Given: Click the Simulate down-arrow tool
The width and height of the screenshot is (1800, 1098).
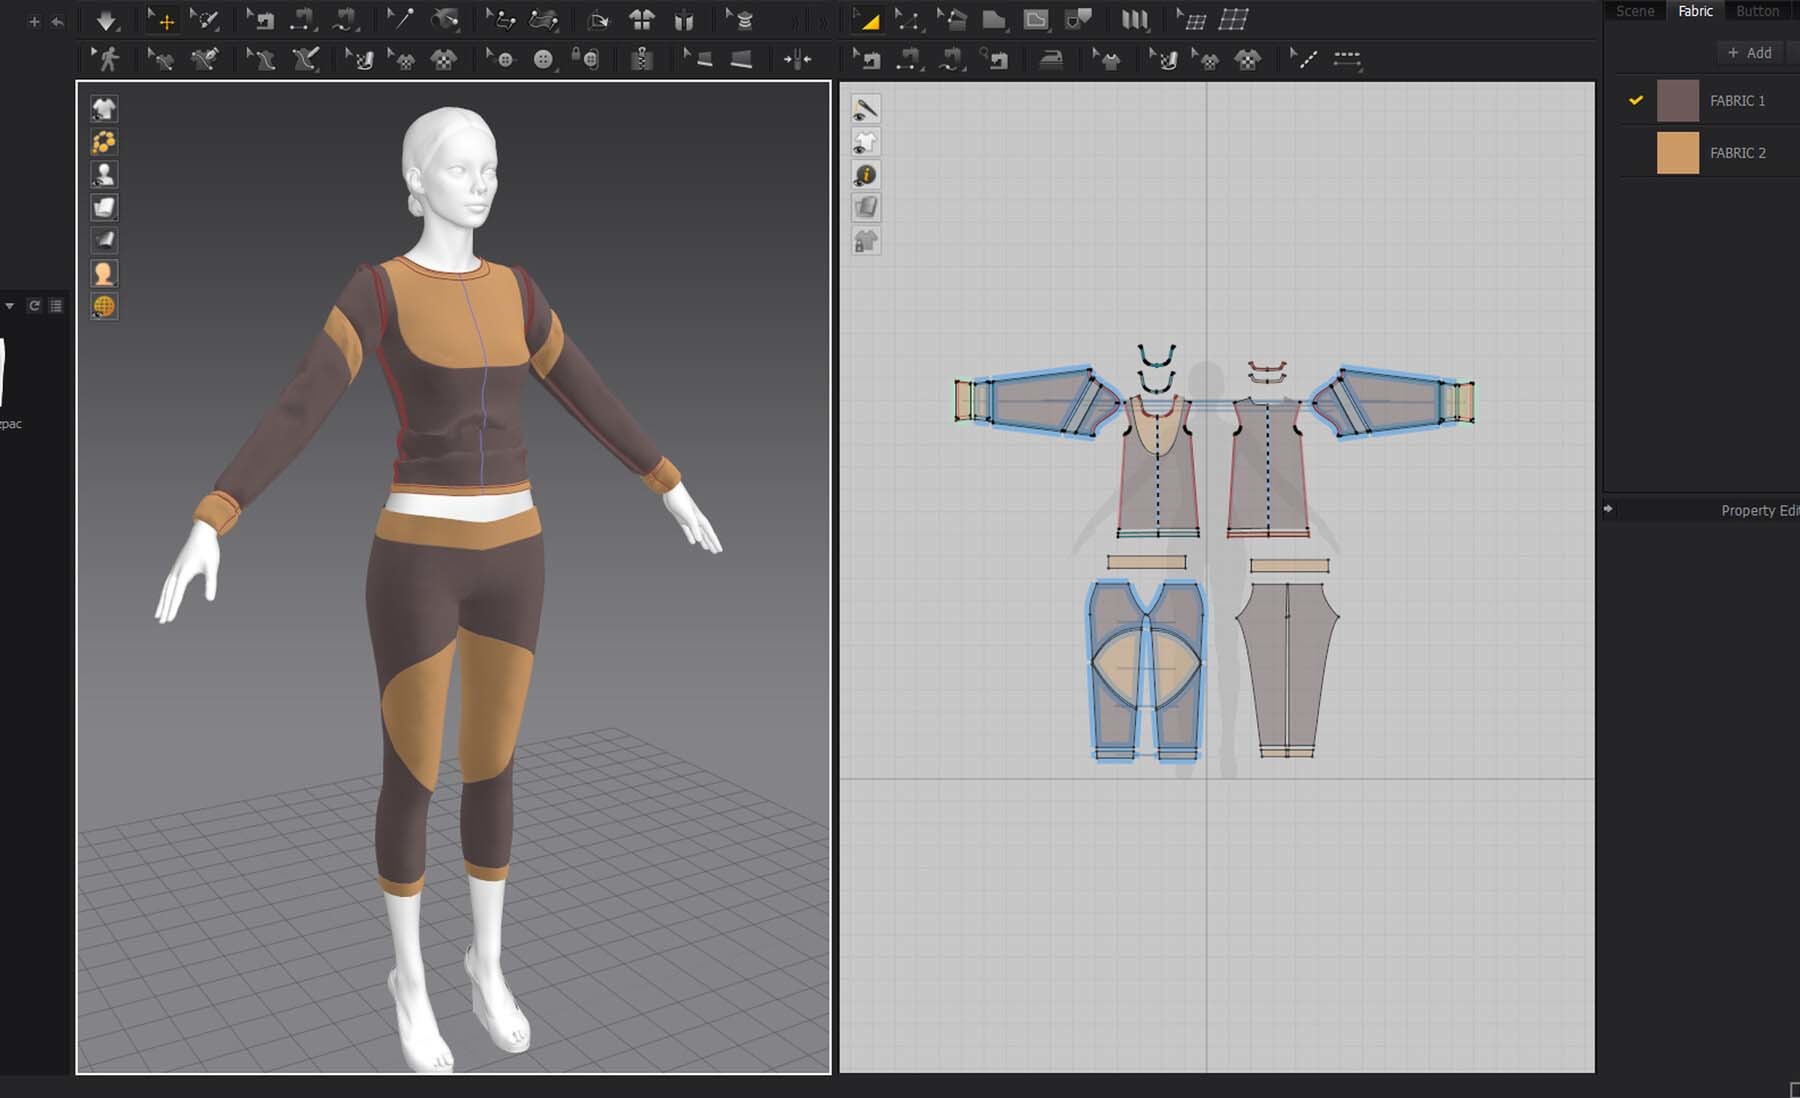Looking at the screenshot, I should point(106,20).
